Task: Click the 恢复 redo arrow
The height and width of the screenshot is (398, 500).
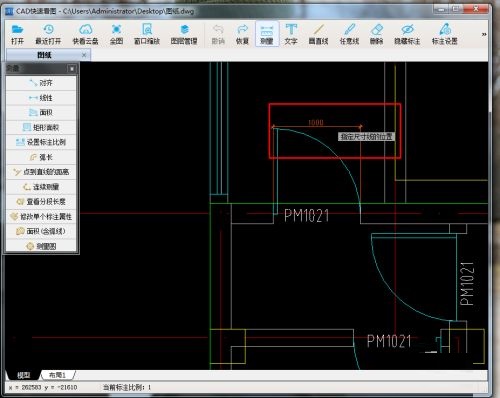Action: (x=242, y=34)
